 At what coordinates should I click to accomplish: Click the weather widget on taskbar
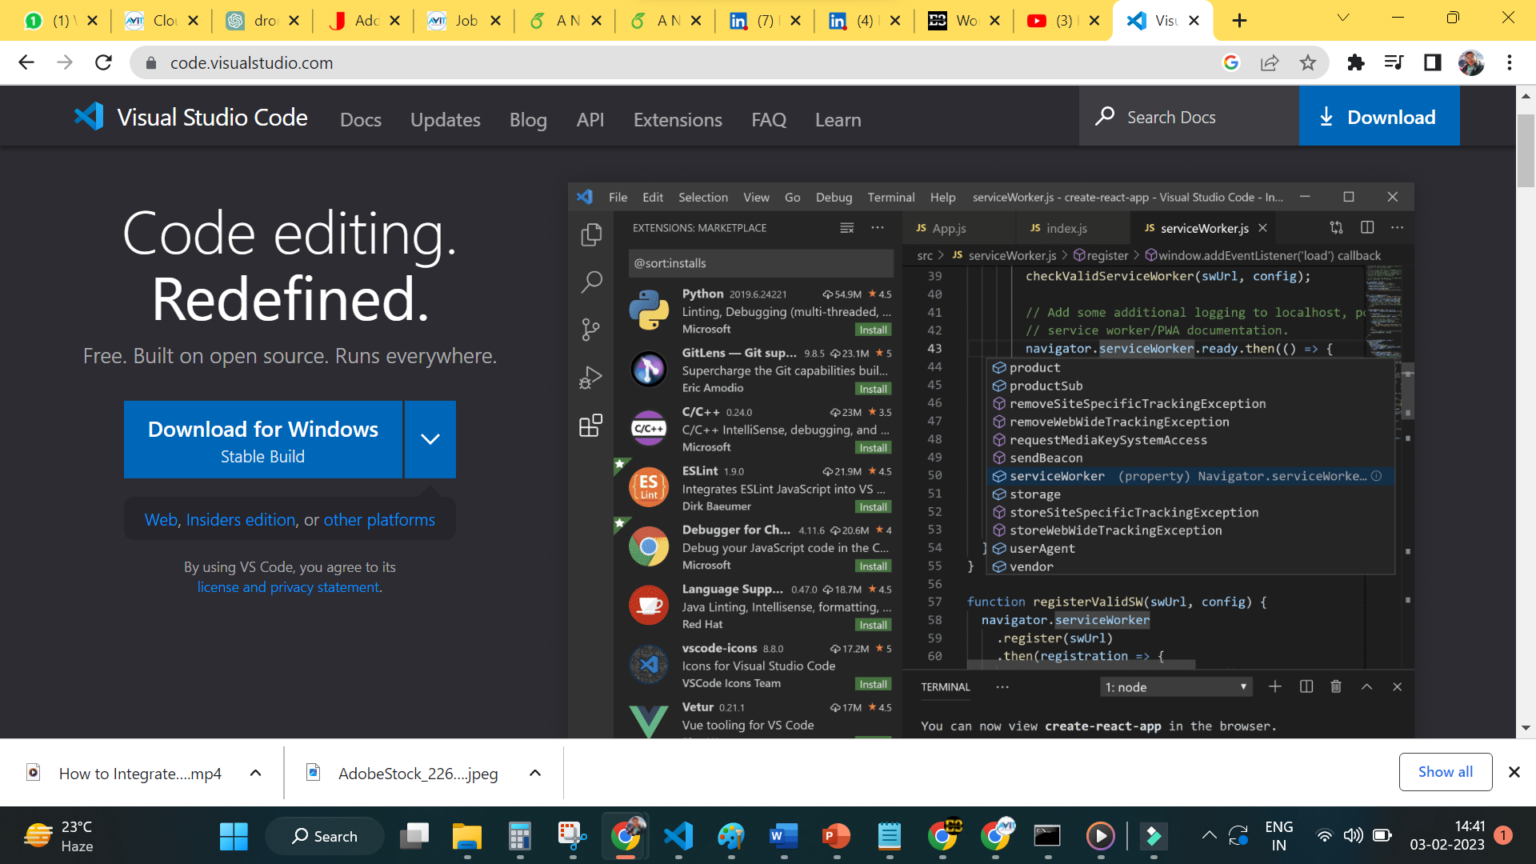point(60,836)
